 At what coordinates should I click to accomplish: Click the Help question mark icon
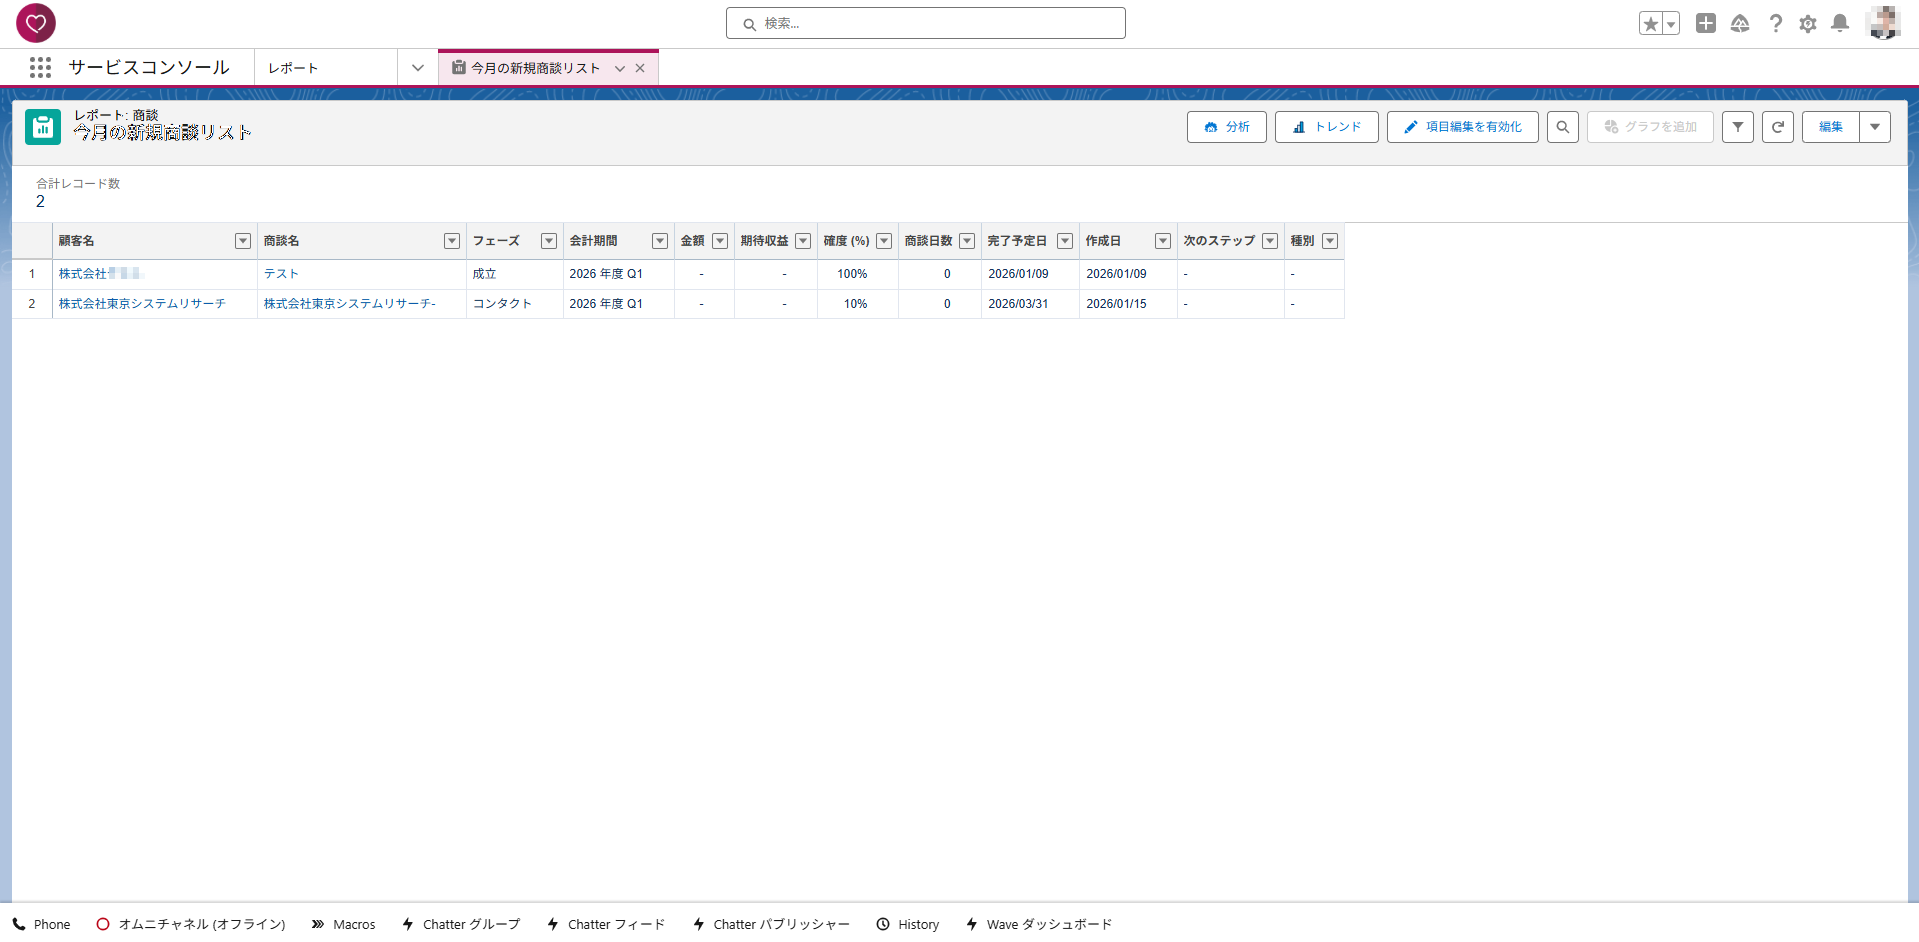1775,23
